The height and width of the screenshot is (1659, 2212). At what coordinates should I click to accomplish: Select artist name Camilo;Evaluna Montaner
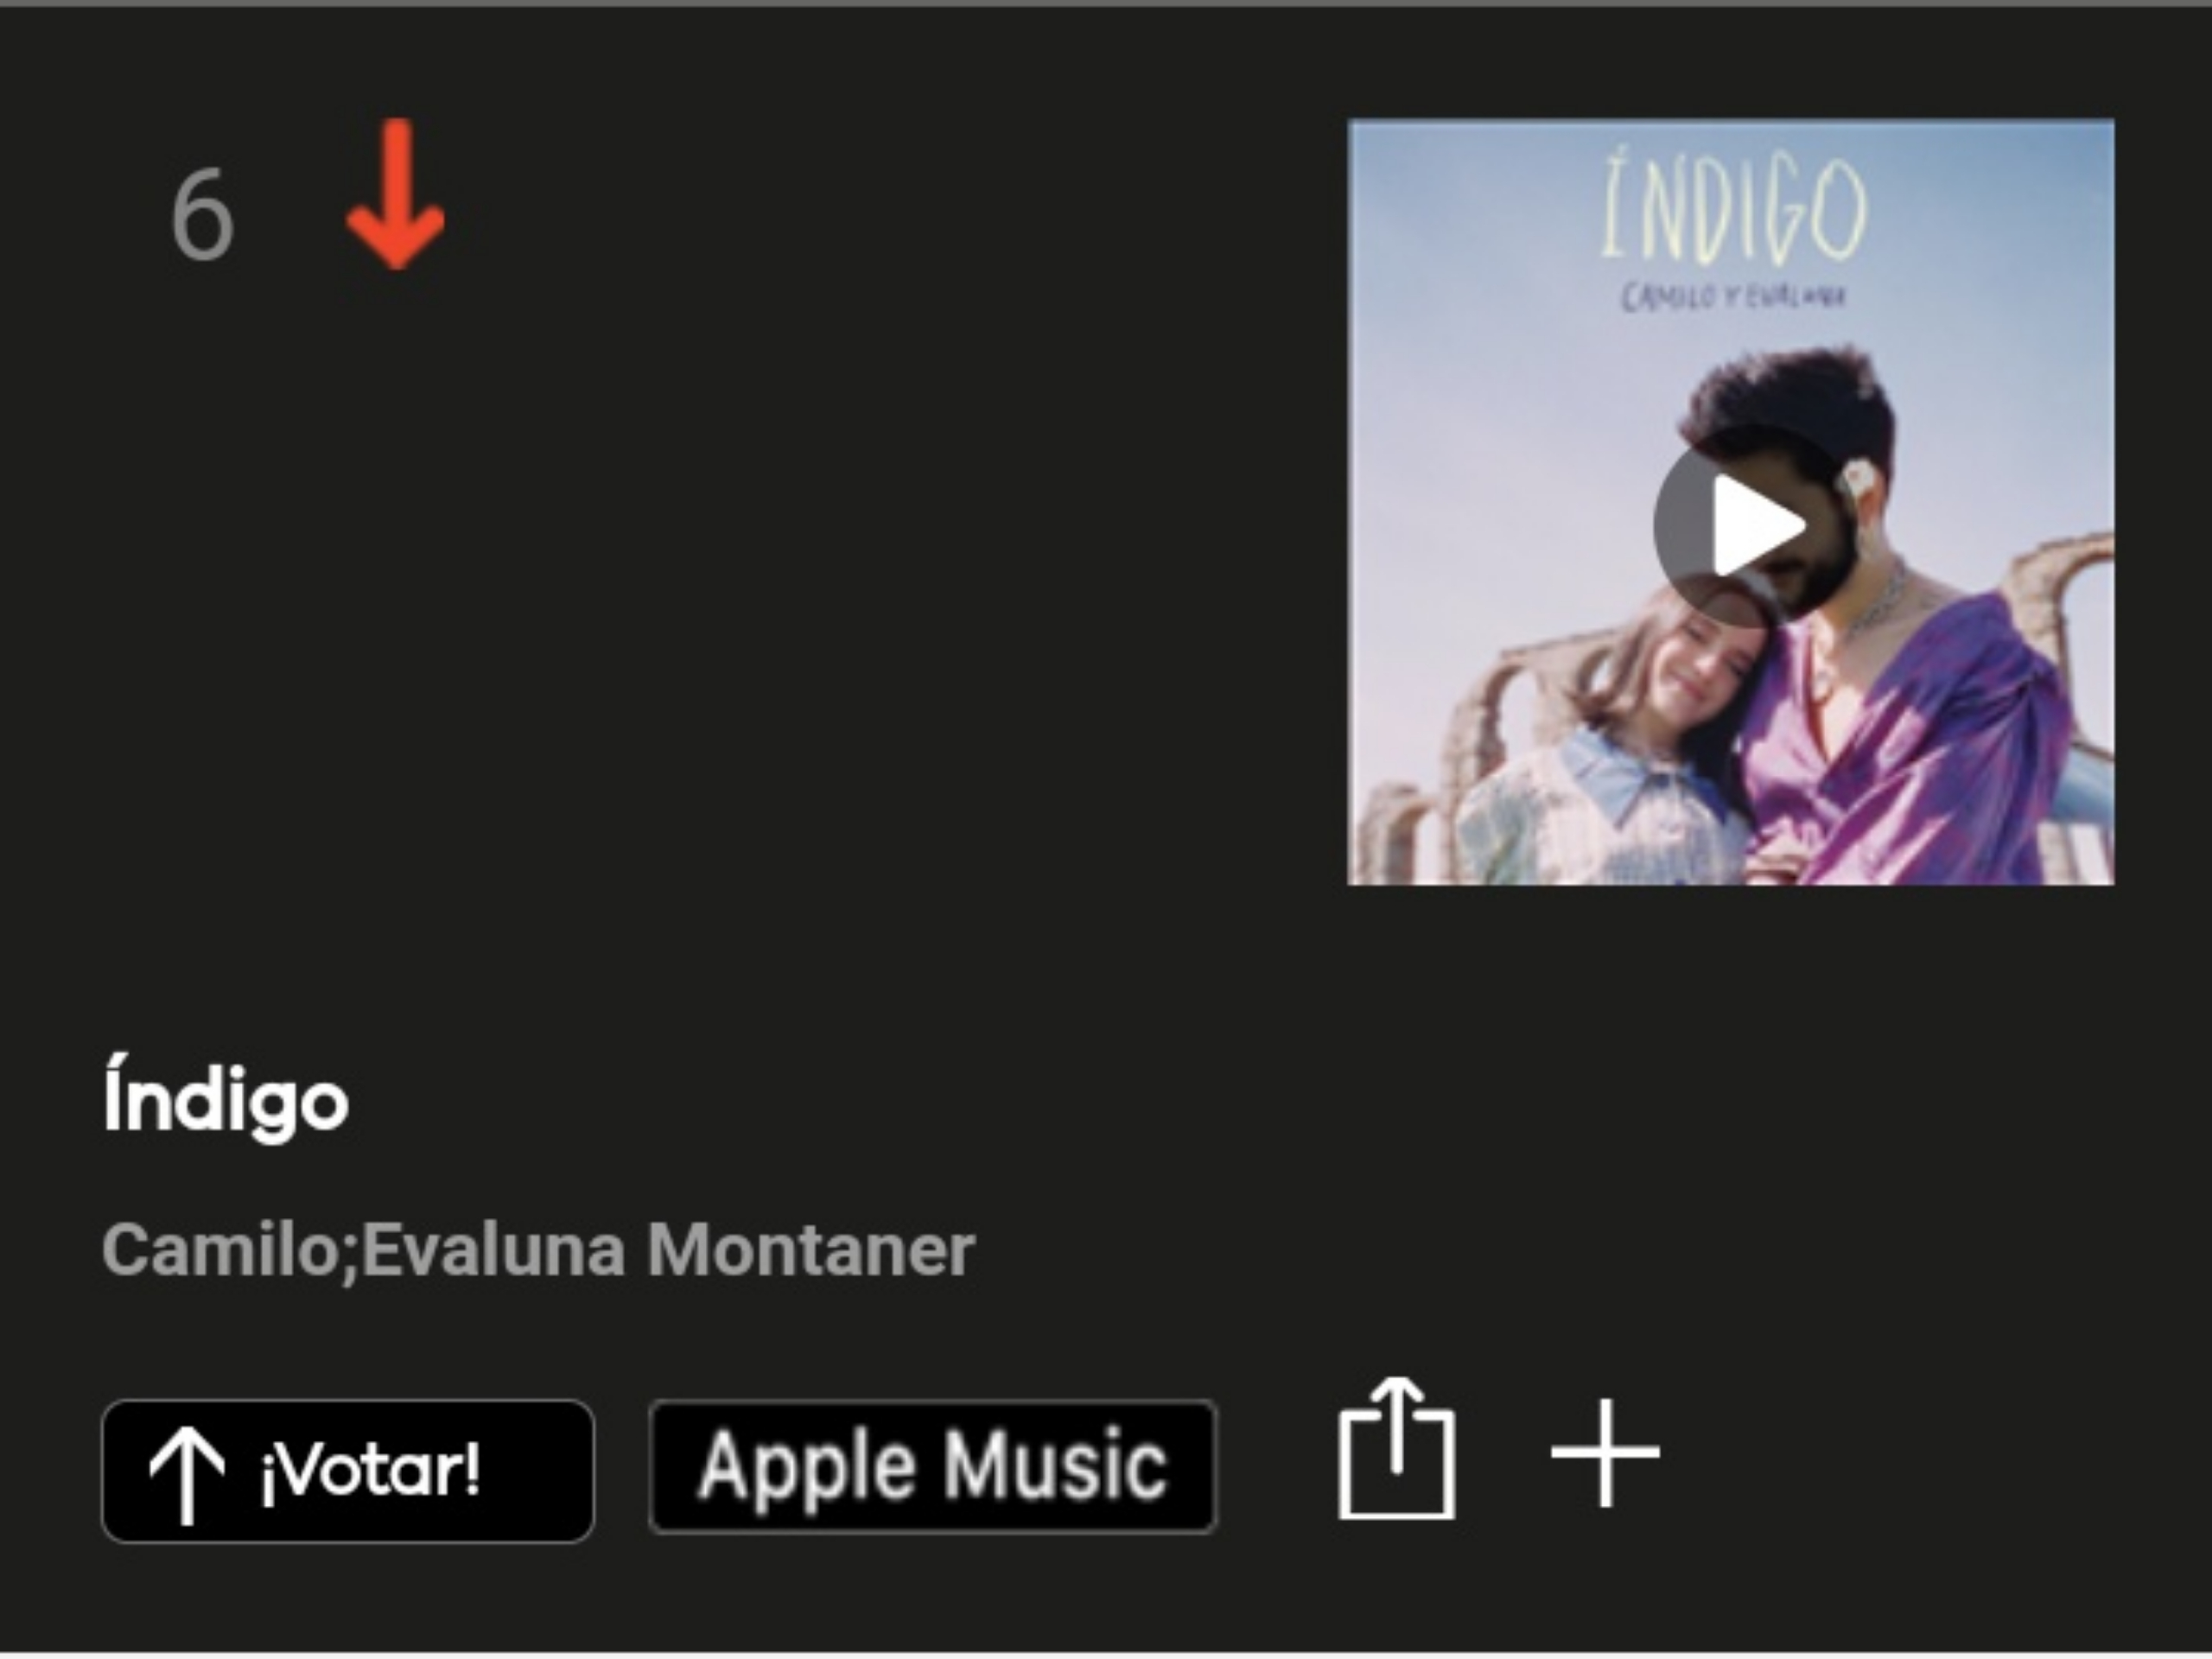click(x=538, y=1250)
